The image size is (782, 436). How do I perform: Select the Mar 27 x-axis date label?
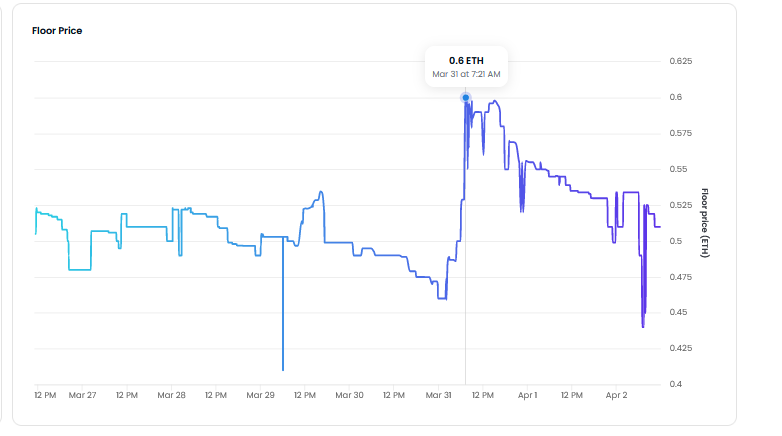coord(83,395)
